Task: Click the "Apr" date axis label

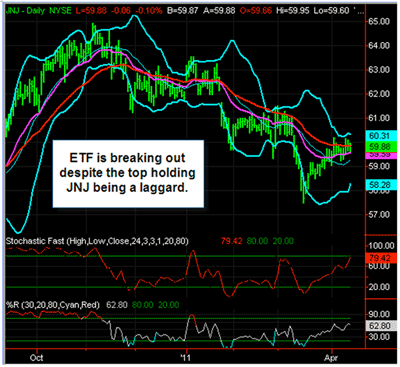Action: [x=331, y=358]
